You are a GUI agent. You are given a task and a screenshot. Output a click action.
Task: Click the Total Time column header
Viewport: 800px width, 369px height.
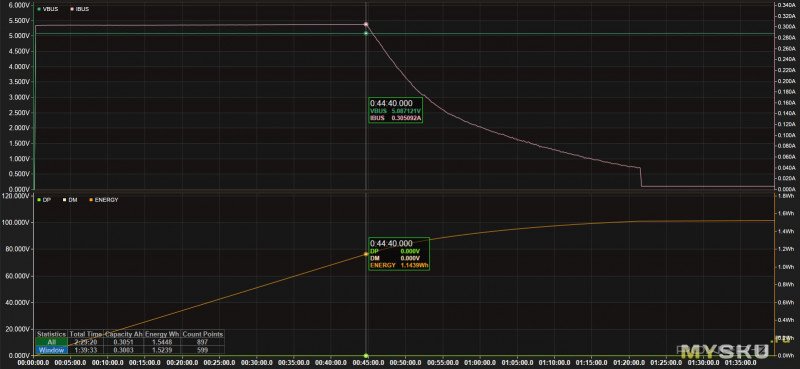[86, 334]
